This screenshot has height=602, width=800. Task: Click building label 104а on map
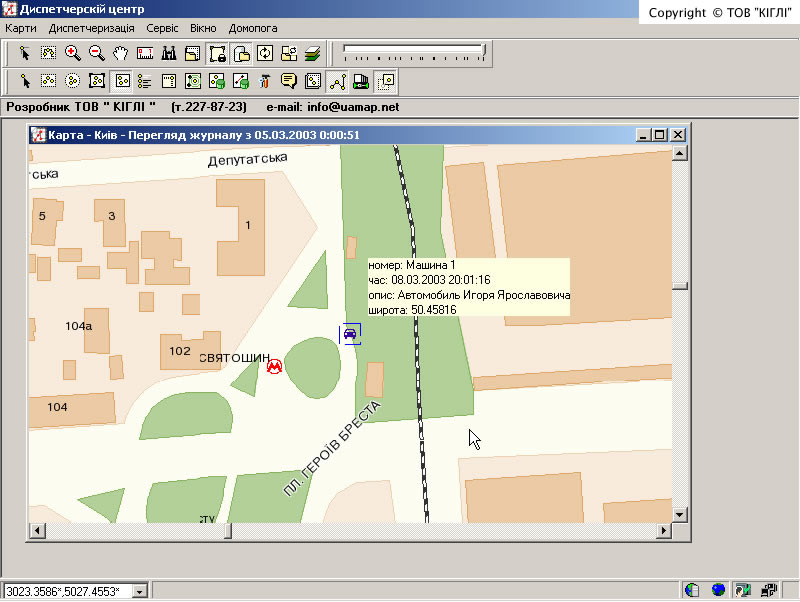point(79,326)
